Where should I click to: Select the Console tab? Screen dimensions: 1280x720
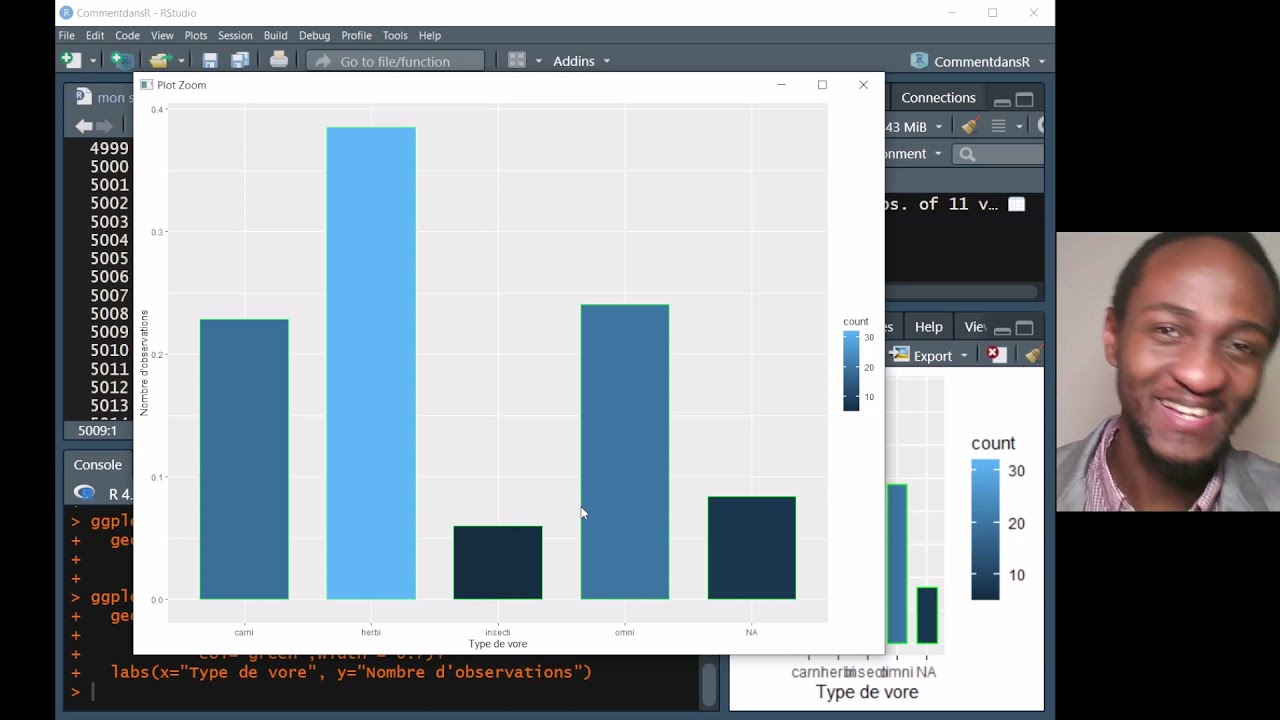click(x=97, y=464)
